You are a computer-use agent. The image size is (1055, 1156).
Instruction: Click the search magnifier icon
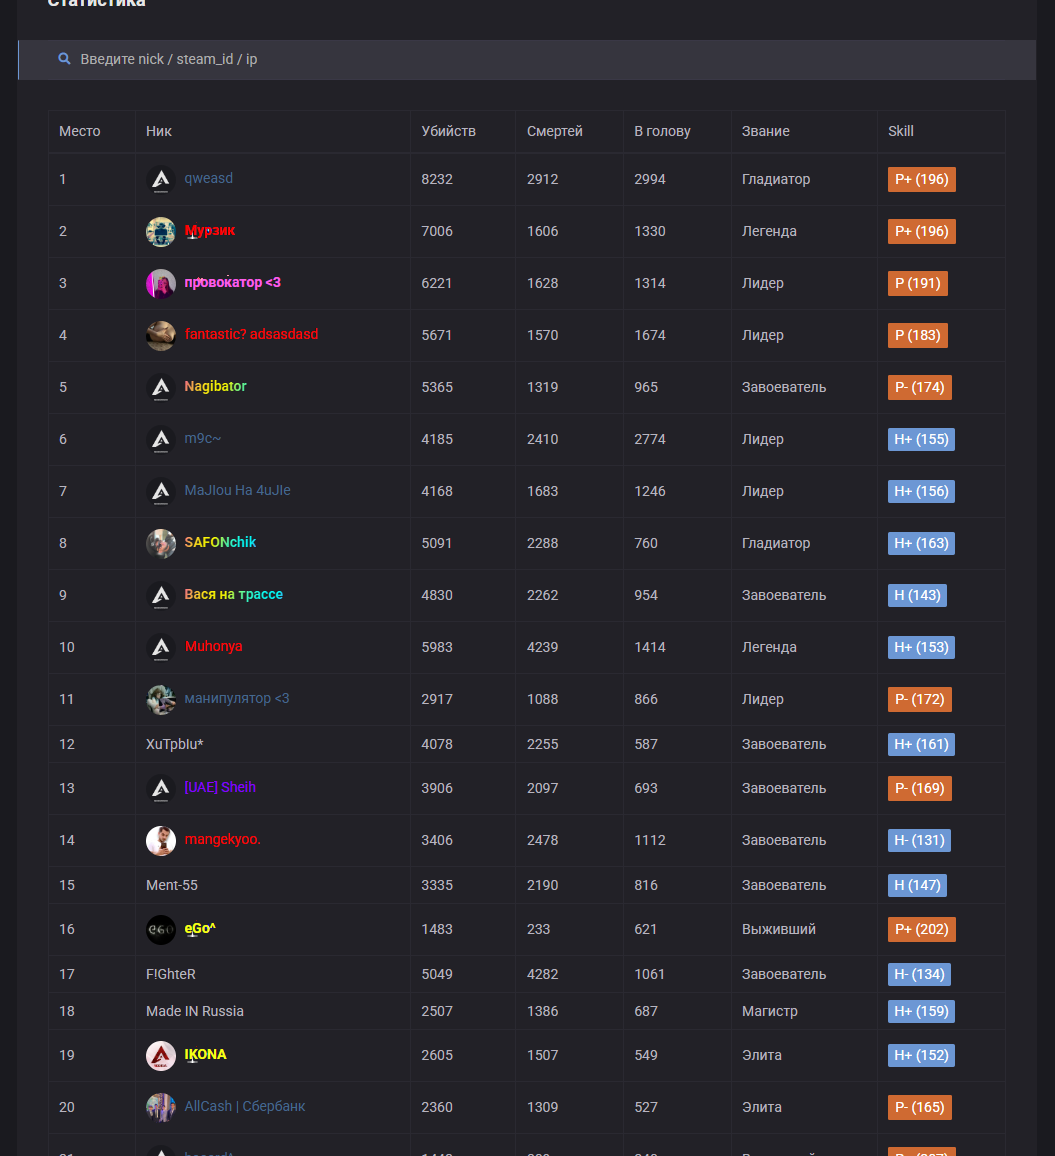tap(64, 59)
